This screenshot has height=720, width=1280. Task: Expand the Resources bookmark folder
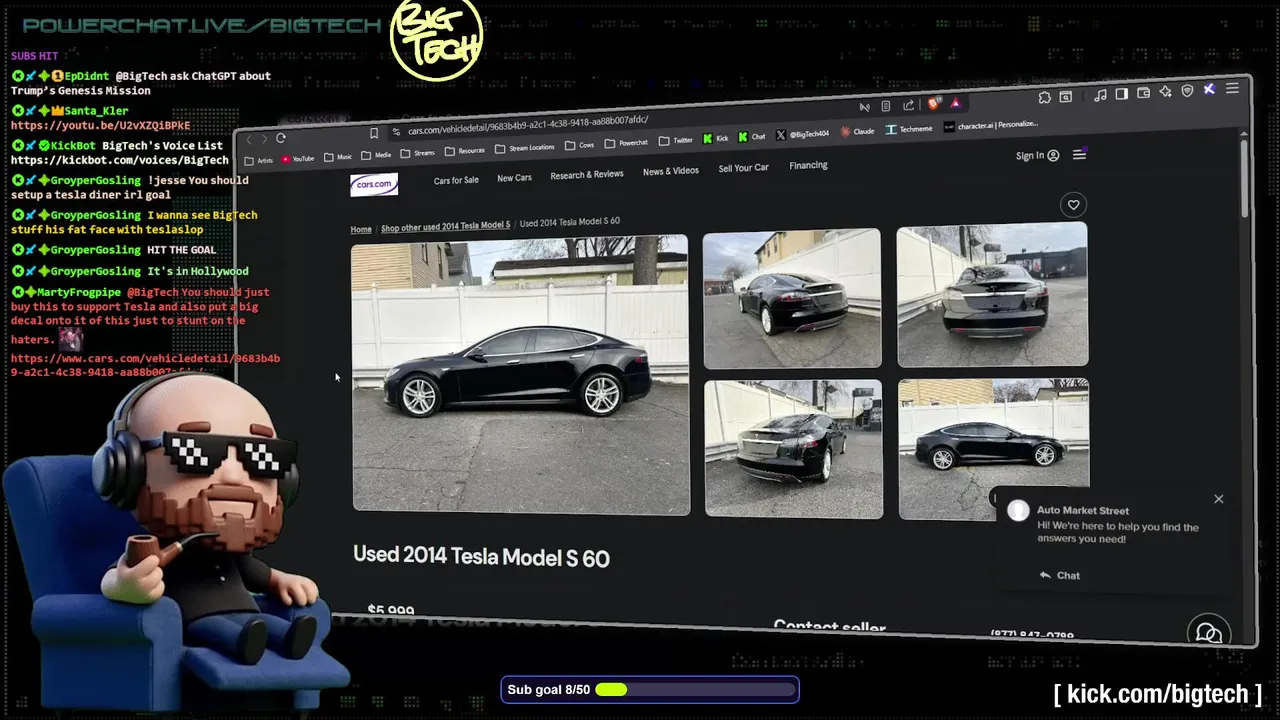465,151
